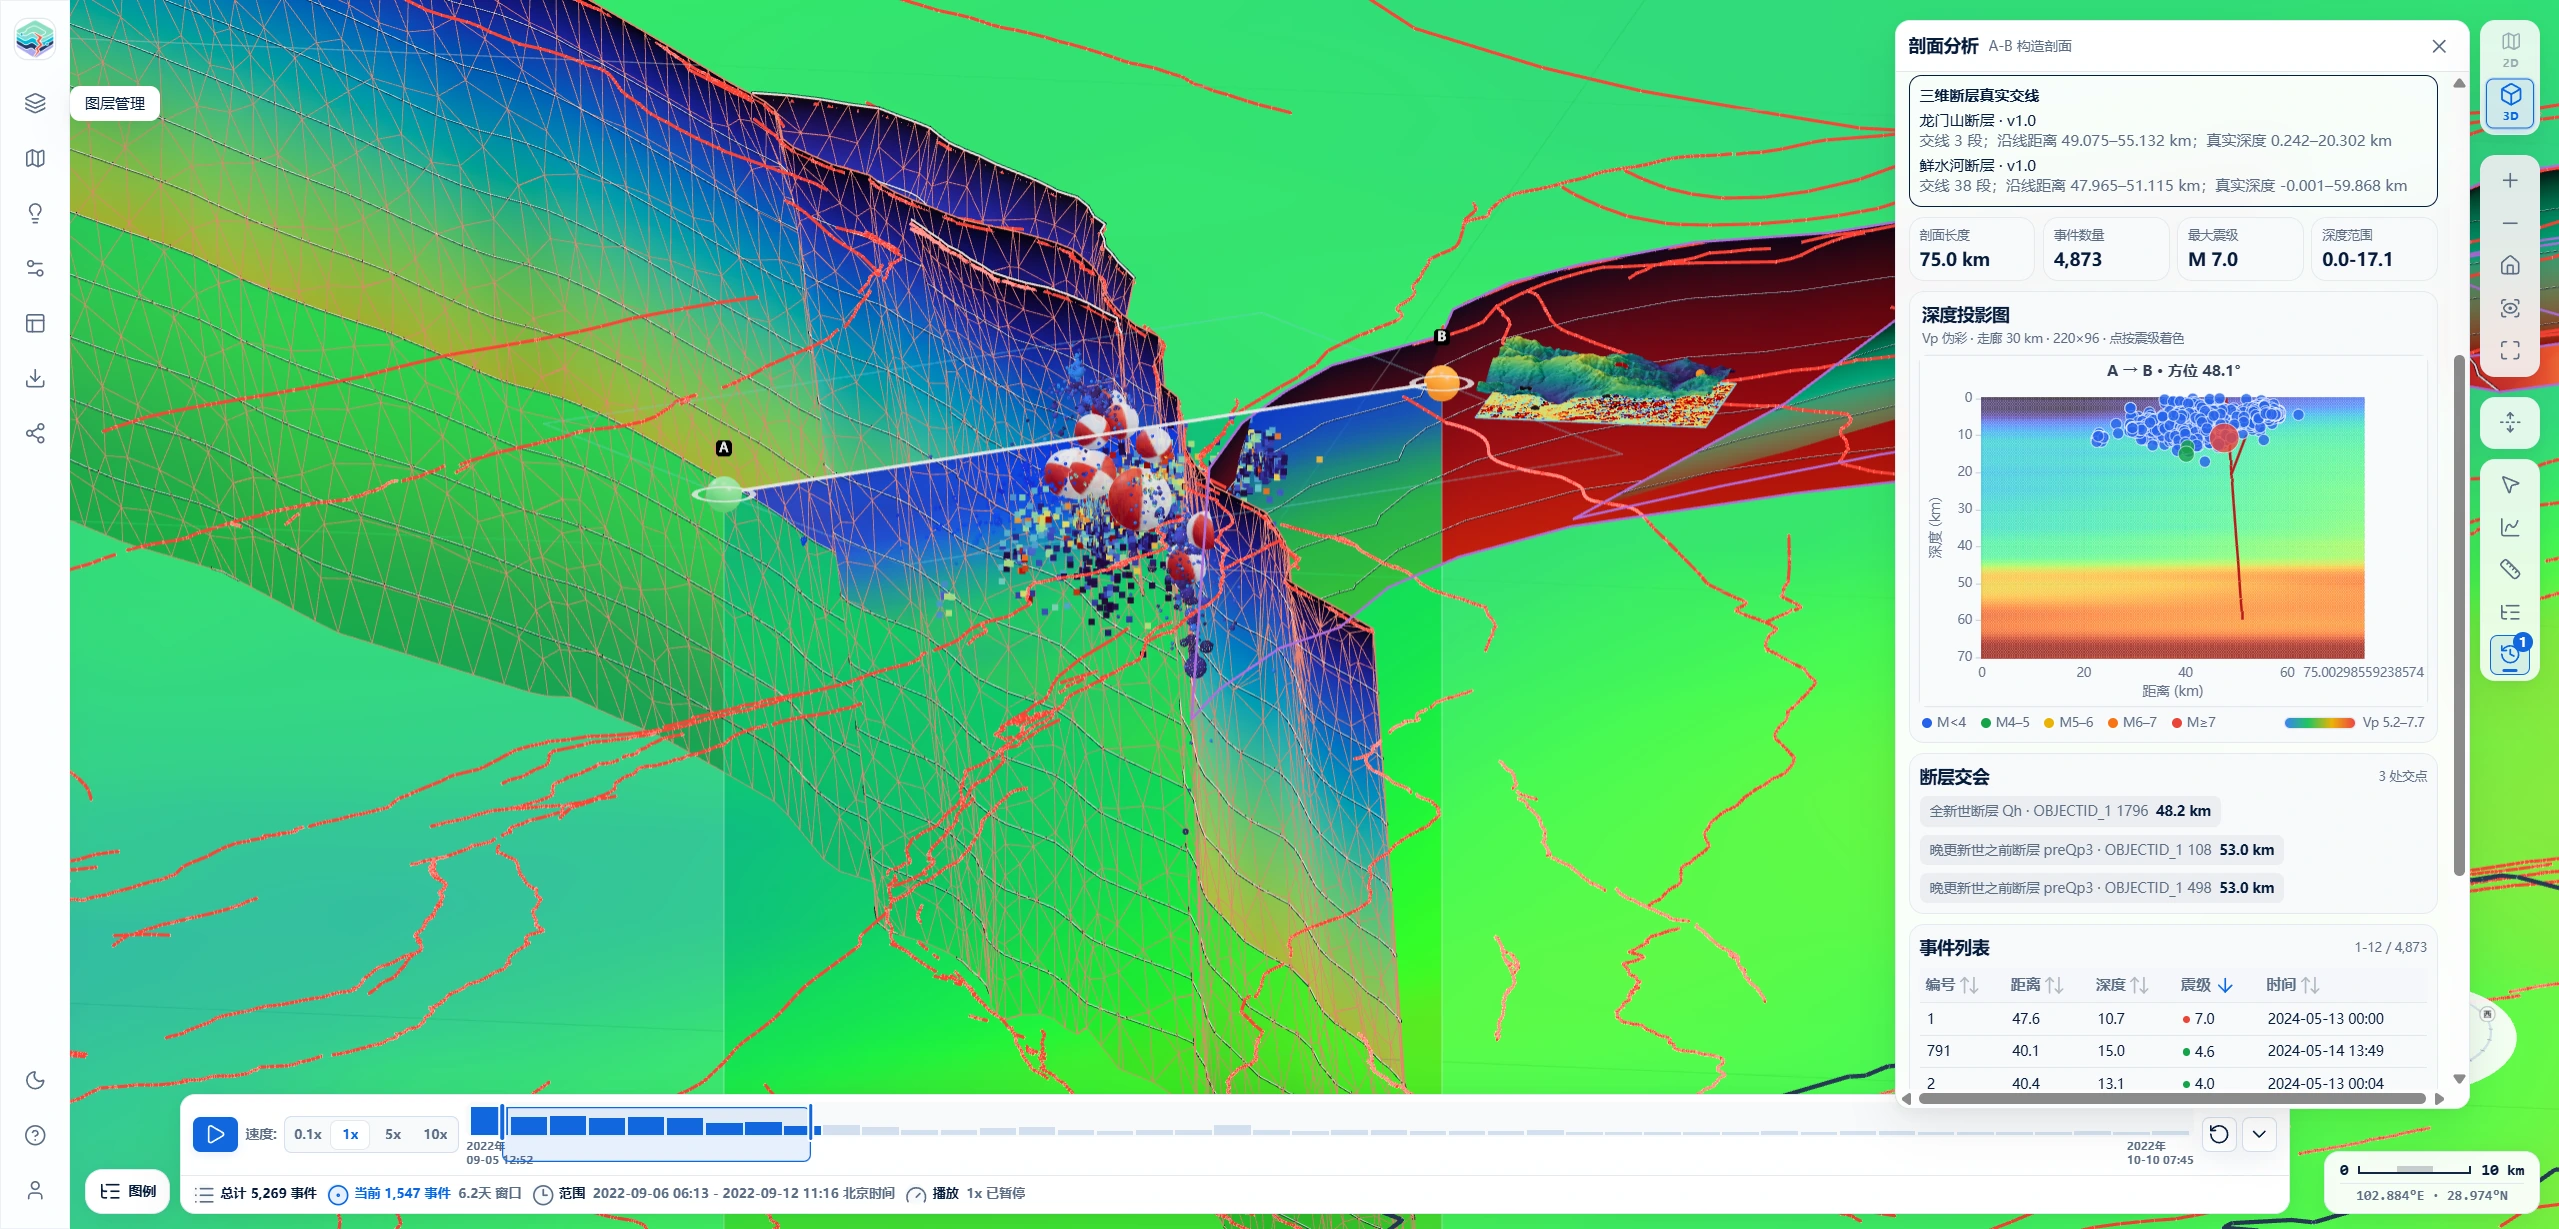Open the help question-mark icon

tap(35, 1135)
